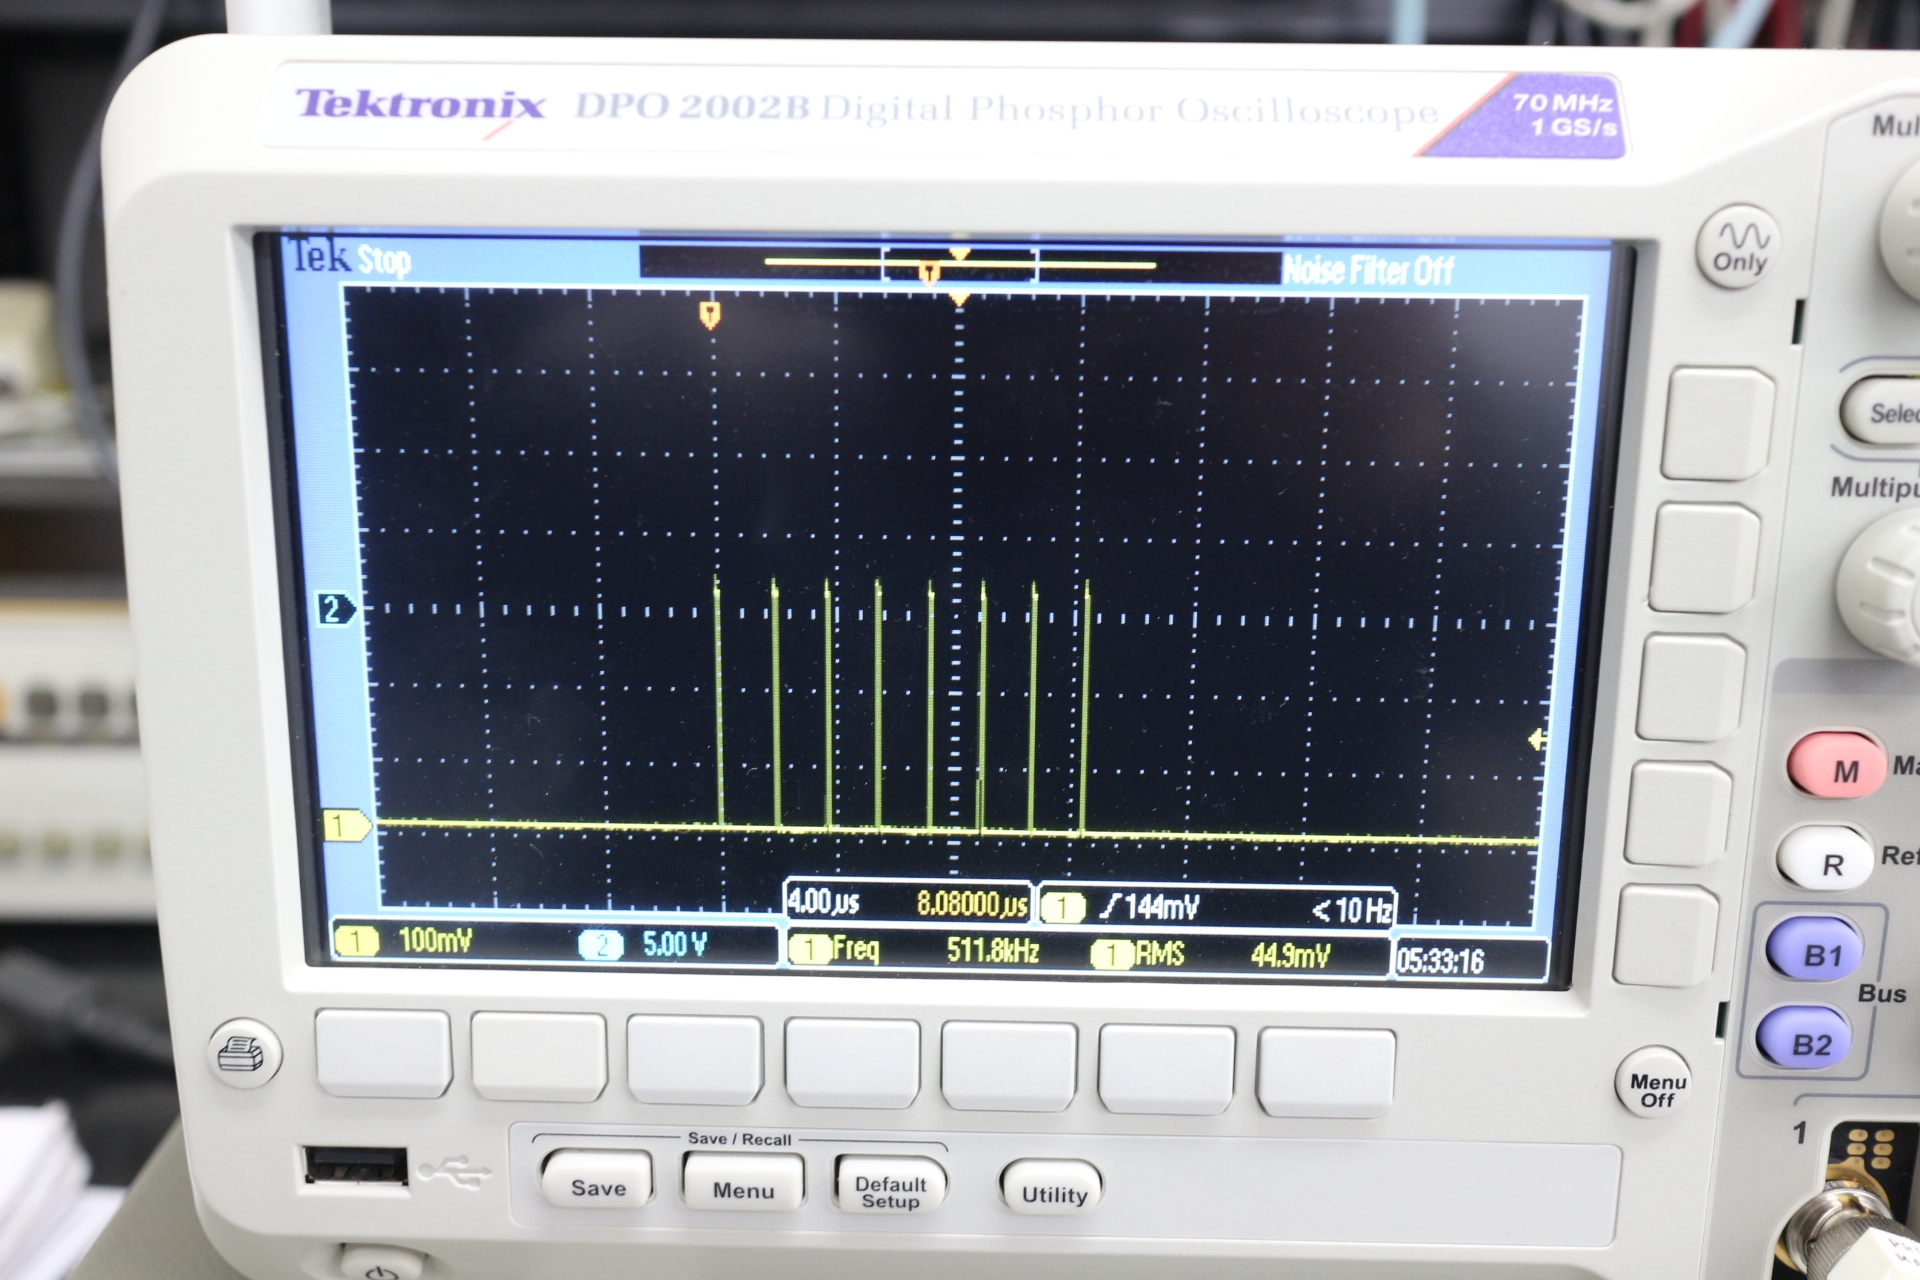Click the trigger level arrow at right graticule edge

tap(1537, 740)
